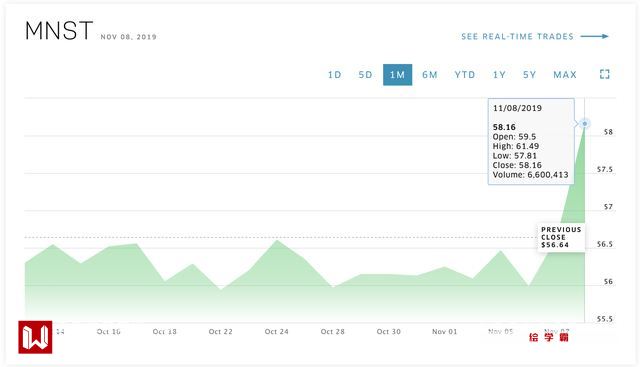
Task: Click the Oct 16 axis label
Action: (109, 331)
